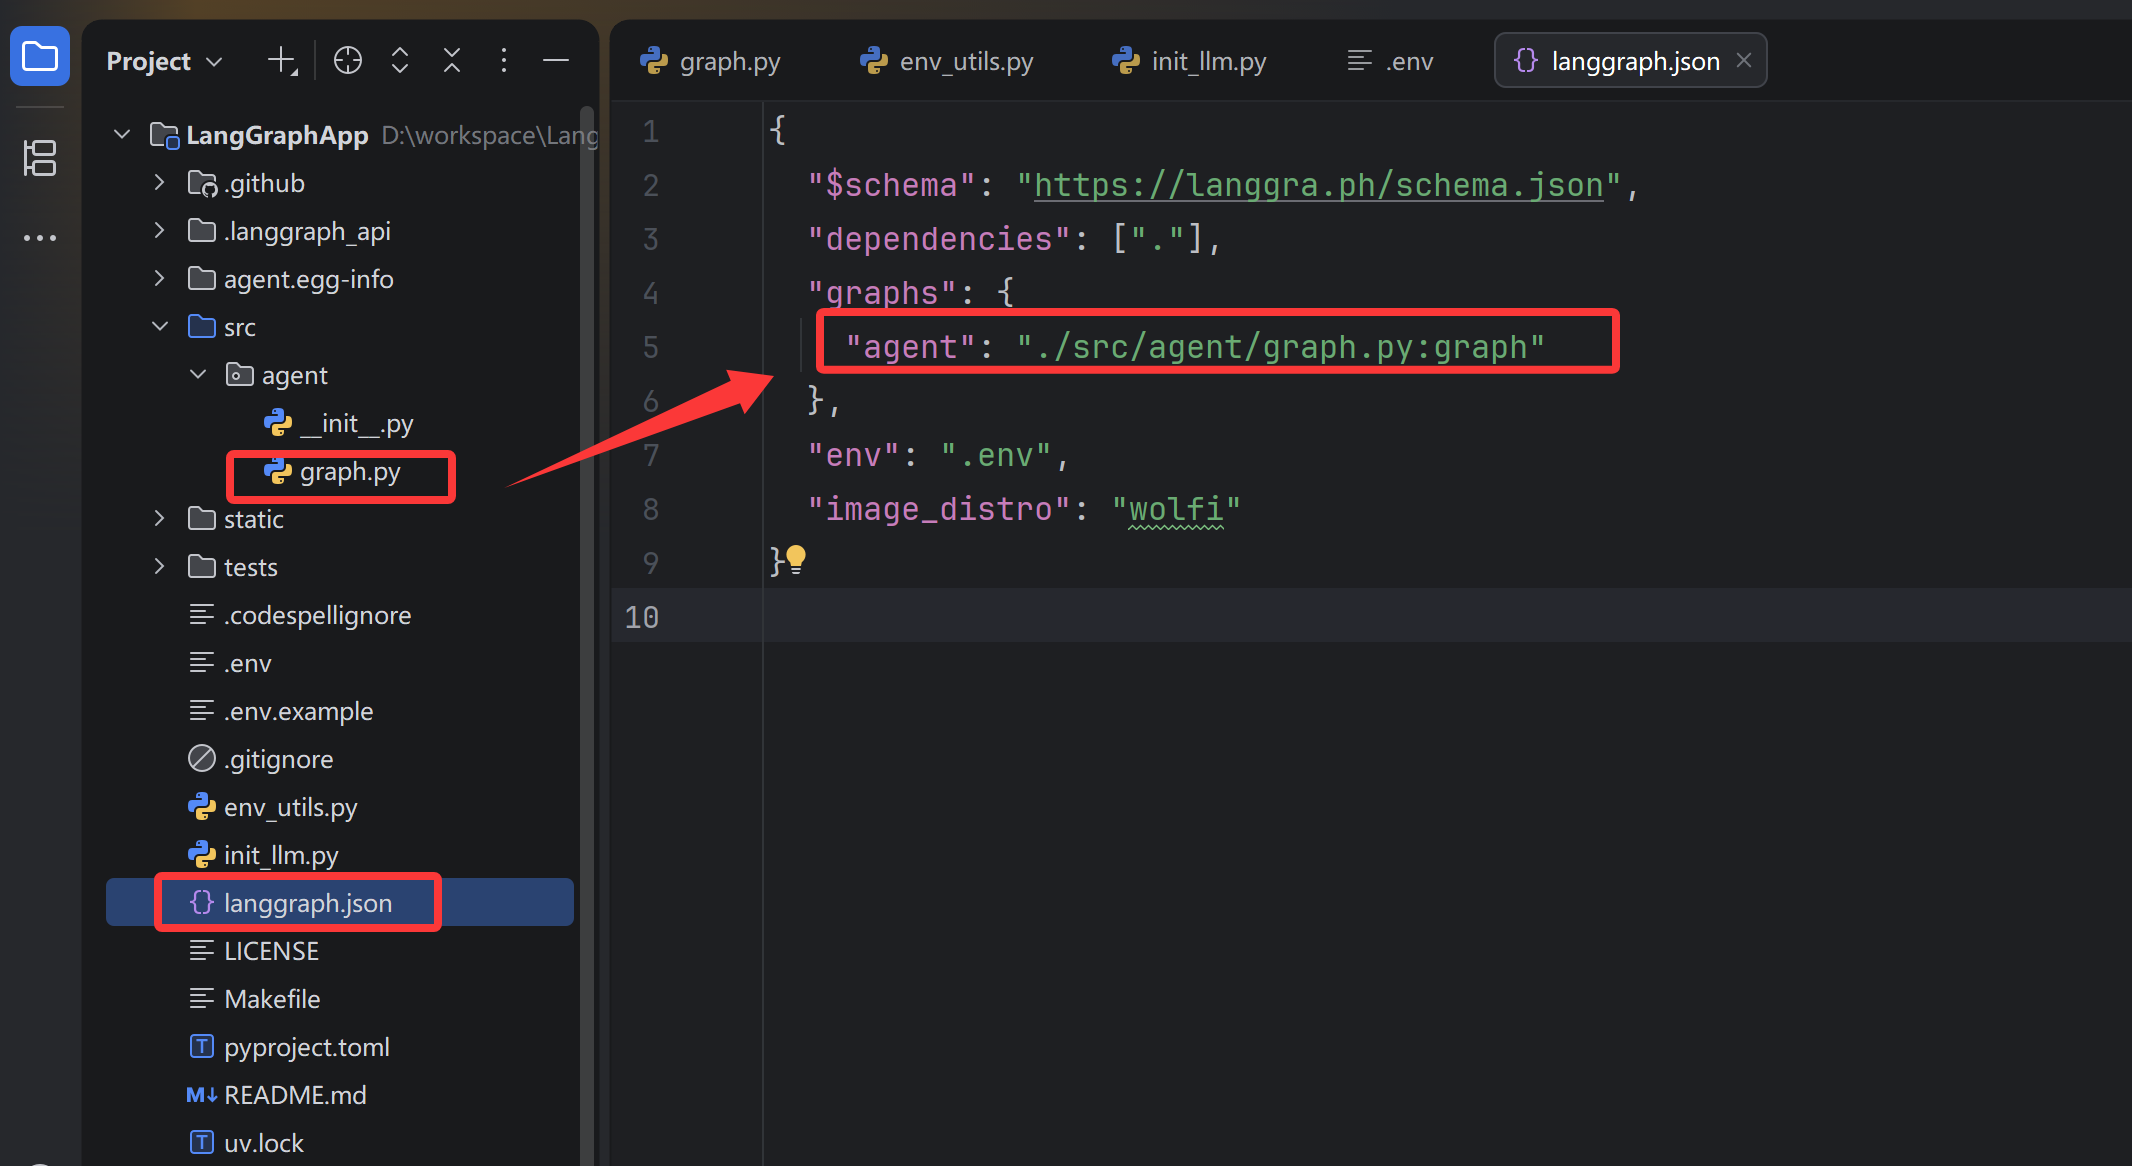Select the Makefile entry
The width and height of the screenshot is (2132, 1166).
[x=340, y=999]
